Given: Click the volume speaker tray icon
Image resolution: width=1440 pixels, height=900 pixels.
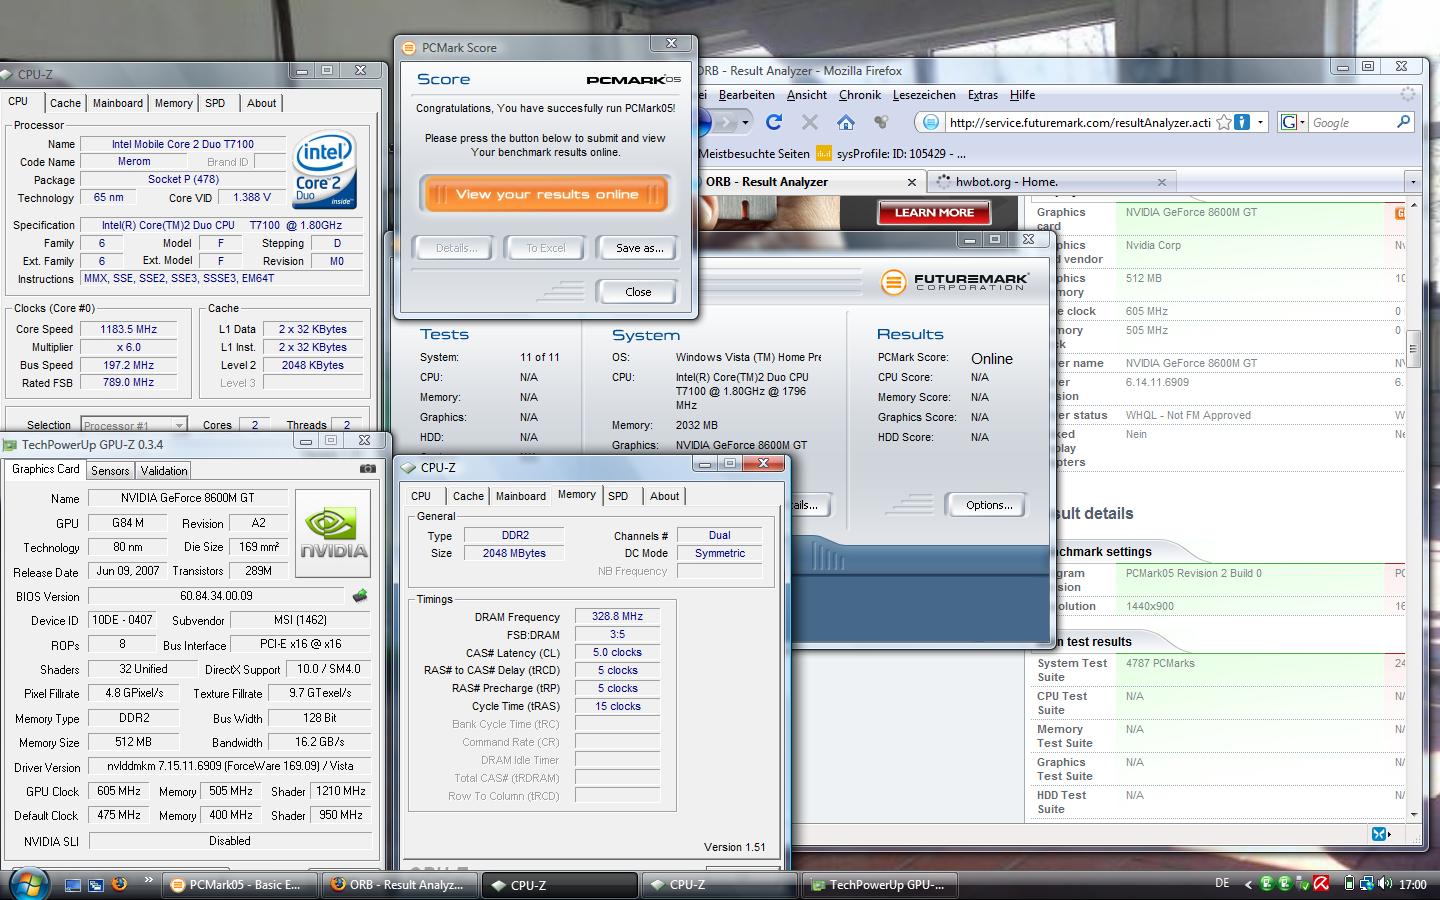Looking at the screenshot, I should (1385, 884).
